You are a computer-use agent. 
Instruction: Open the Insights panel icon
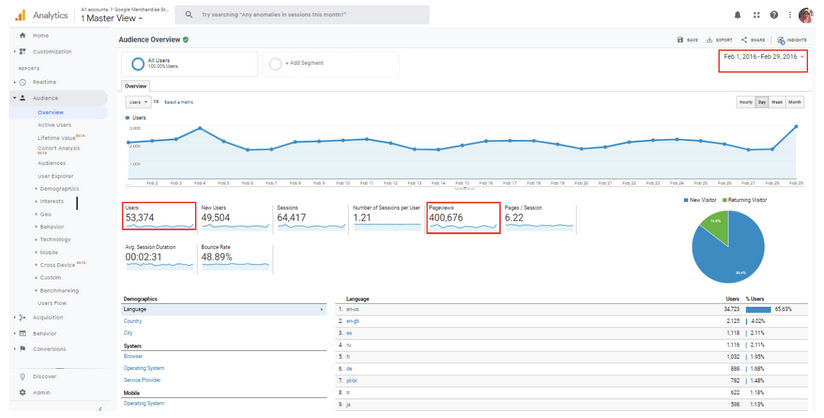[781, 40]
